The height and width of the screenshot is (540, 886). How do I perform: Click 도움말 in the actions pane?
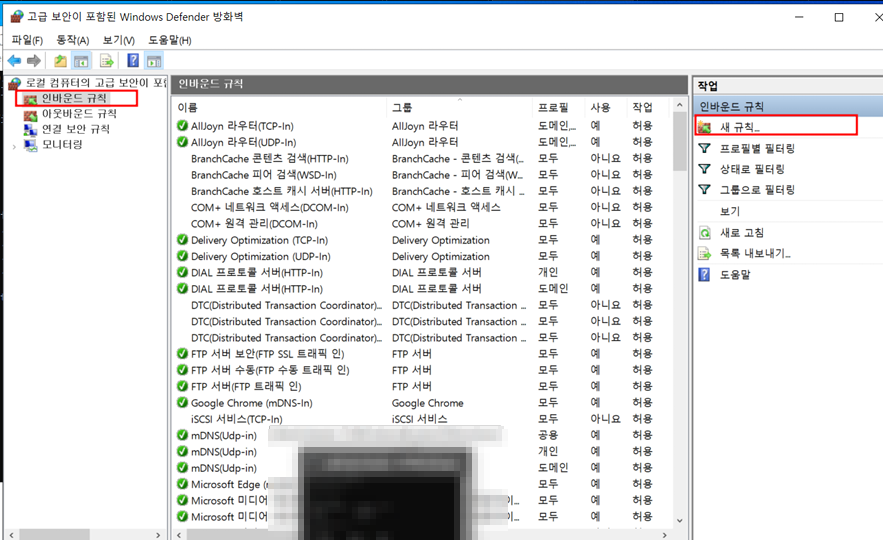point(735,275)
